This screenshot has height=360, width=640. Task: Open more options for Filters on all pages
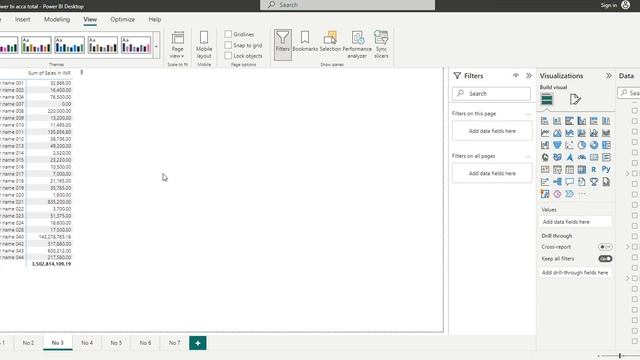point(528,156)
